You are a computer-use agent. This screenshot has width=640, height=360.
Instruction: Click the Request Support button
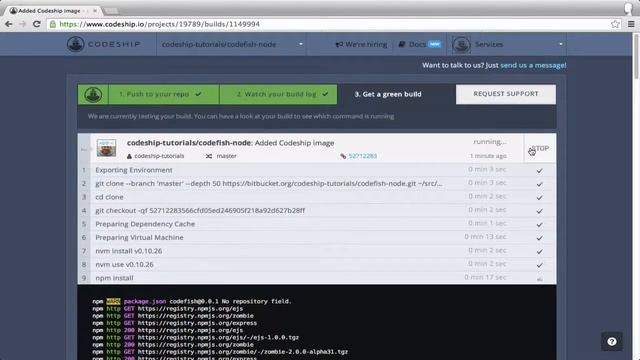pos(506,94)
